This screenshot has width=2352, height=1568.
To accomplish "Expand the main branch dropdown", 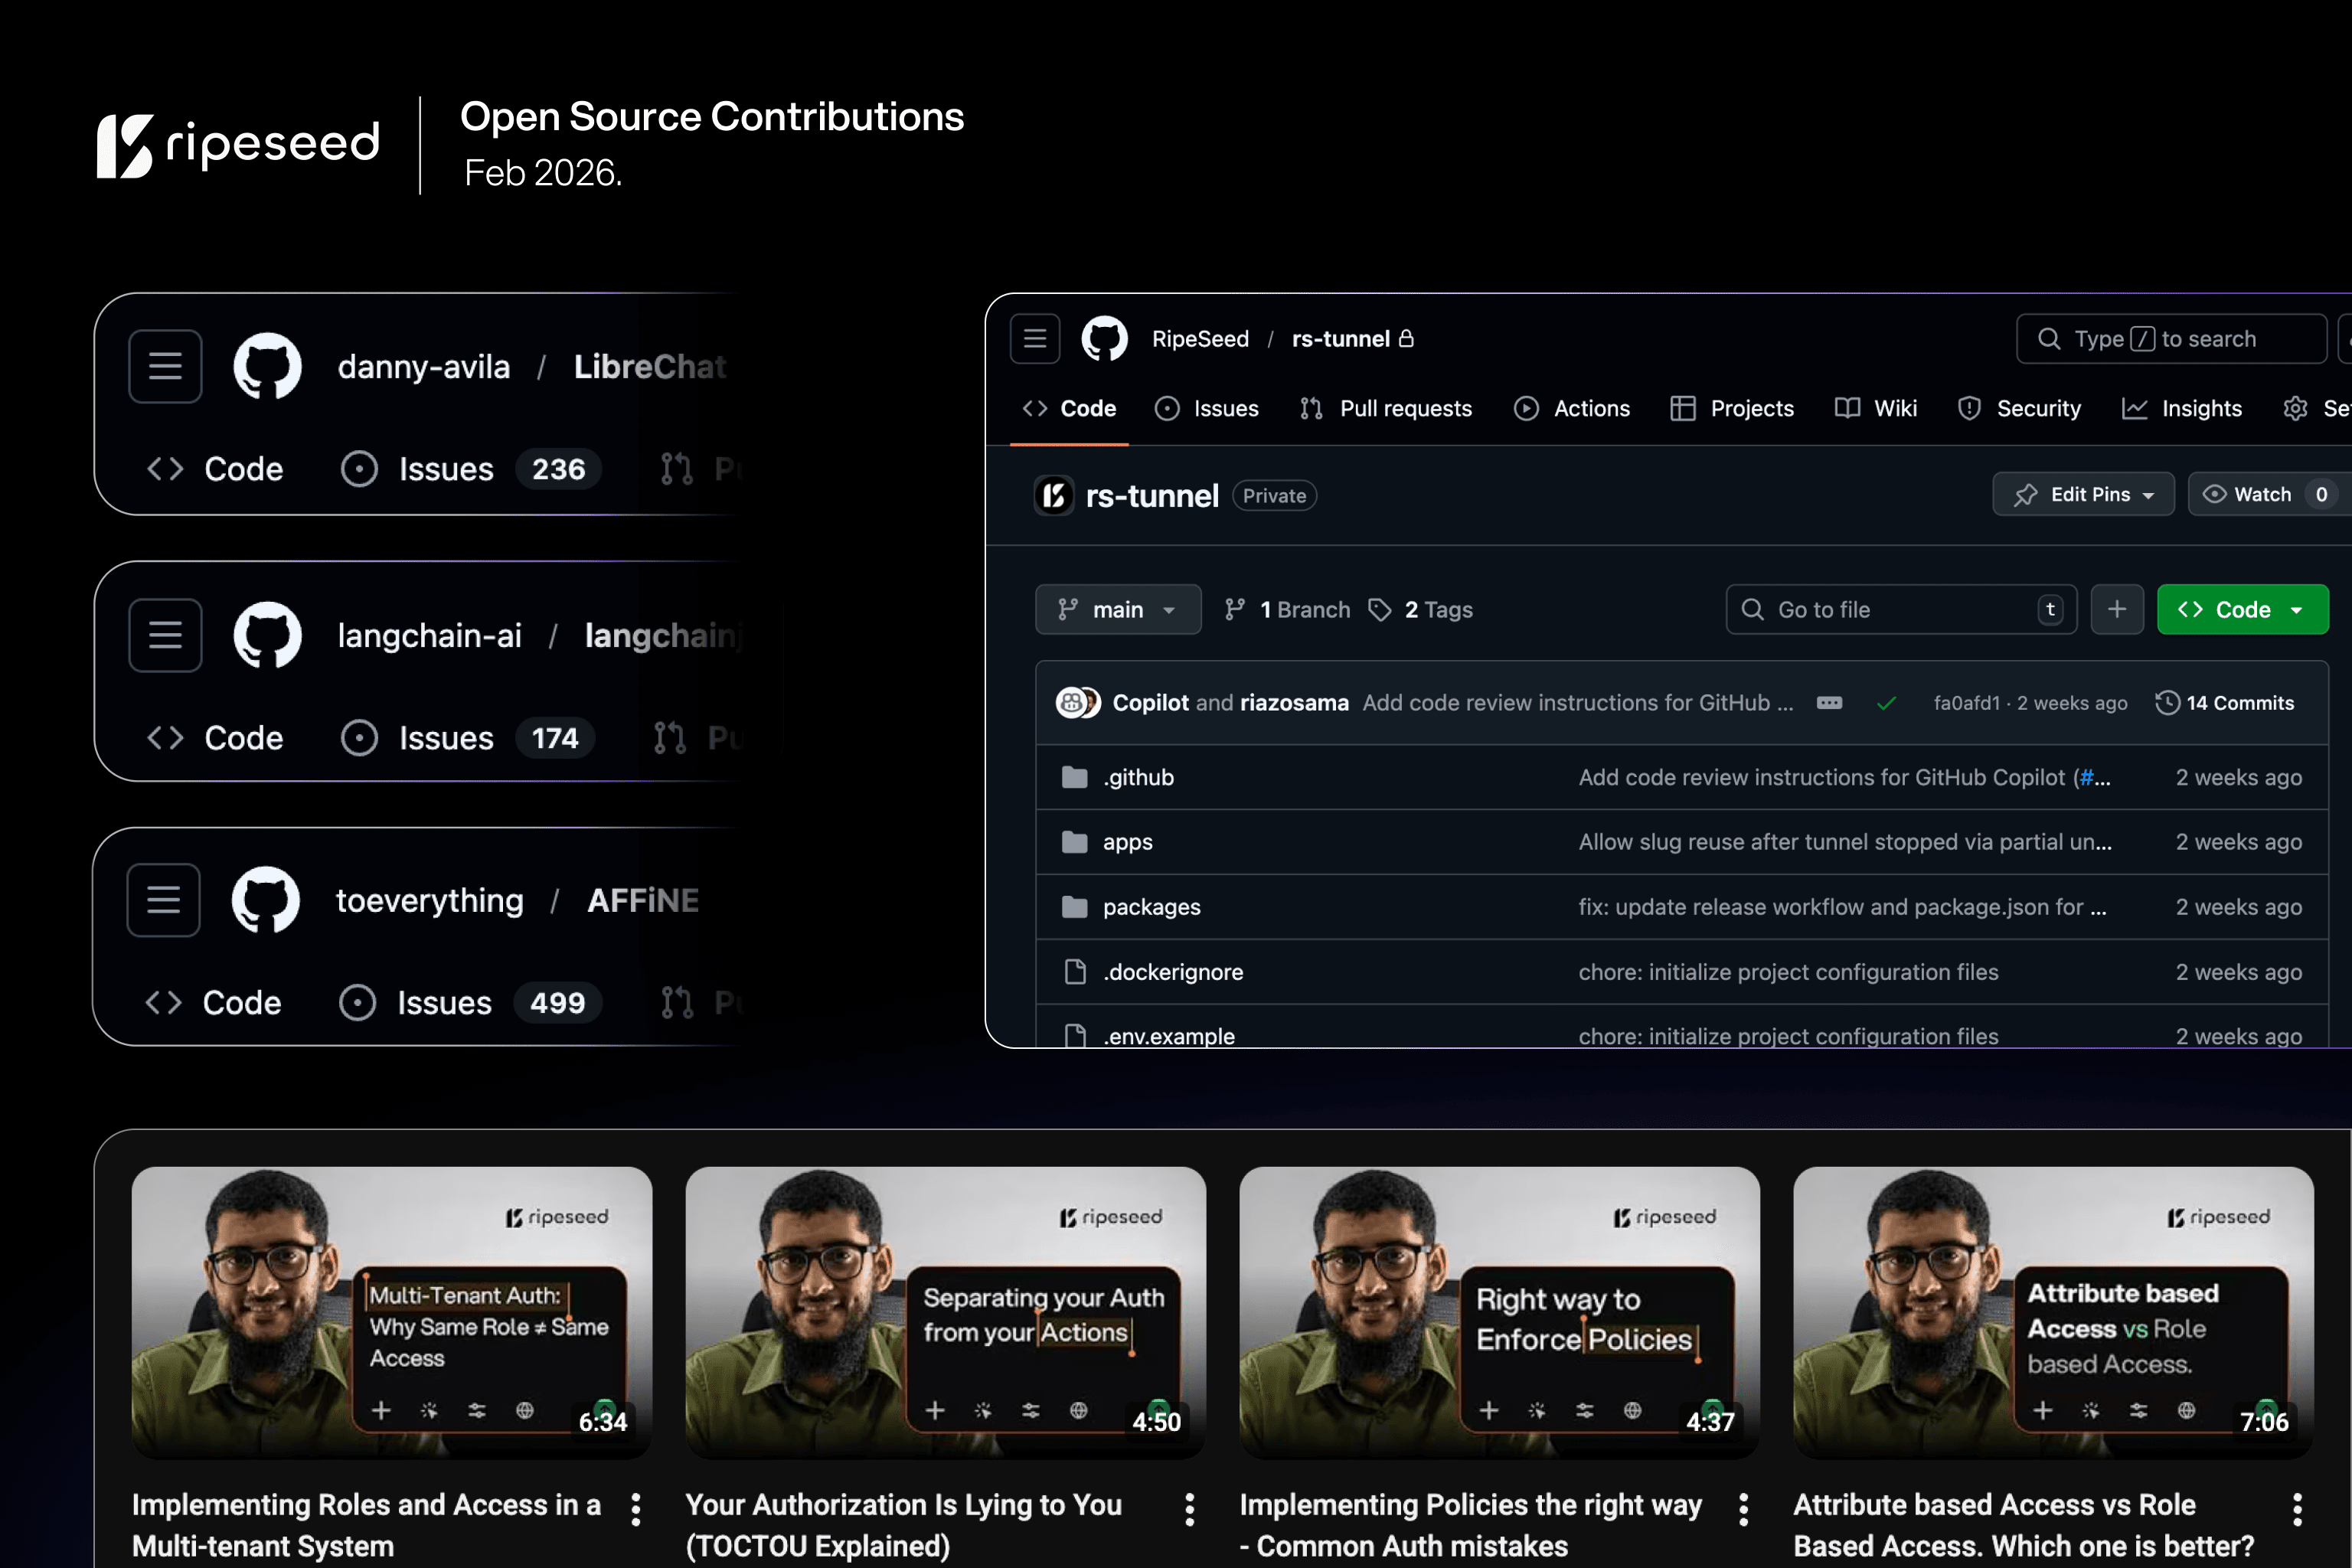I will tap(1117, 609).
